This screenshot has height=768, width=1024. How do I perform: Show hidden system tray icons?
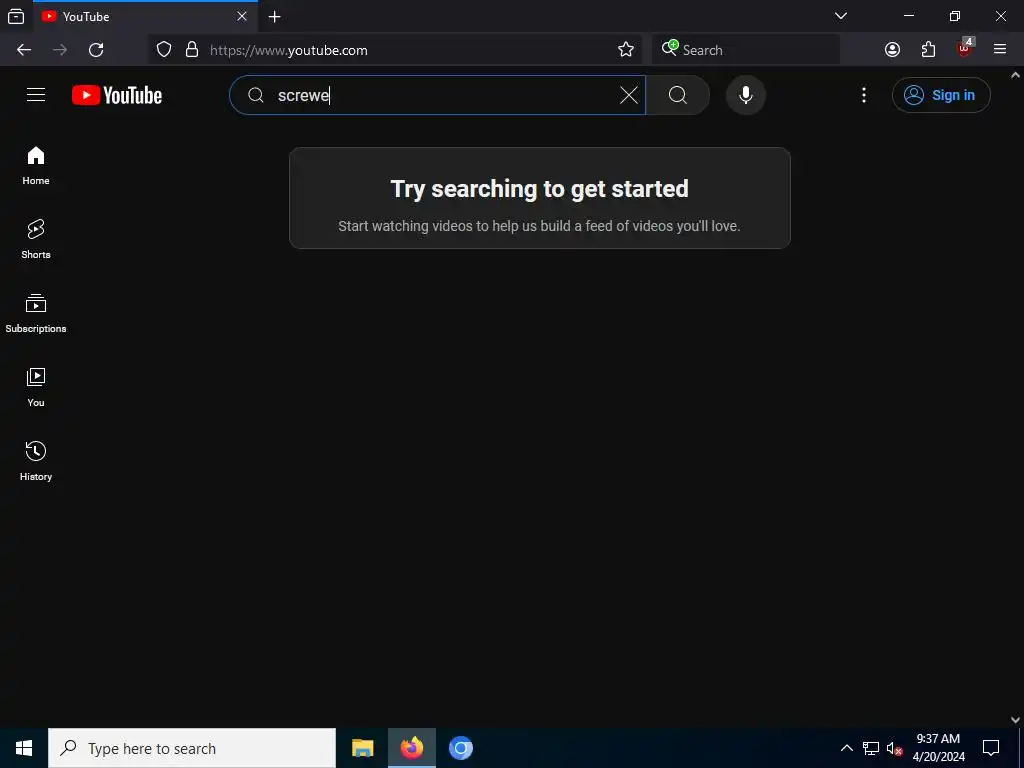pos(846,748)
